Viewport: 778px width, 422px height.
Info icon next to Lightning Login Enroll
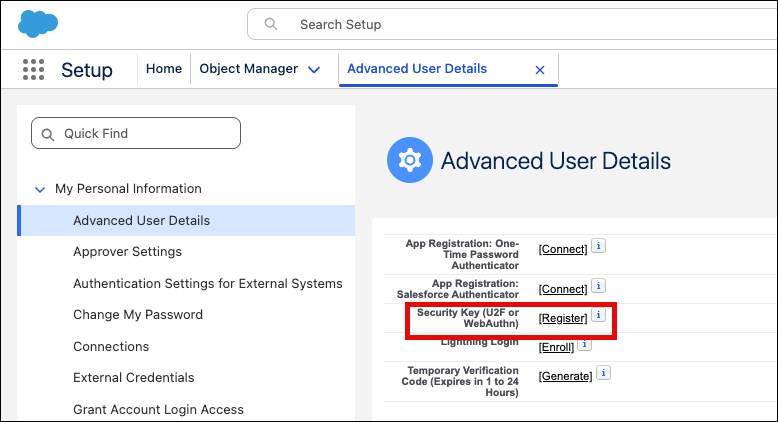click(584, 345)
